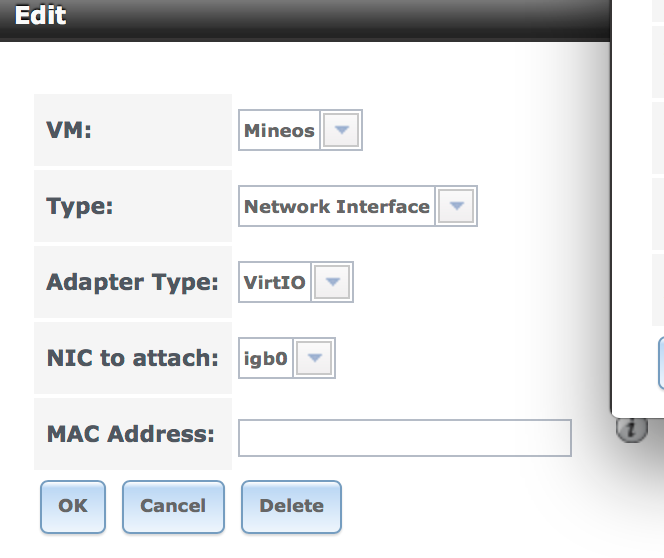The image size is (664, 558).
Task: Expand the NIC to attach dropdown arrow
Action: (314, 358)
